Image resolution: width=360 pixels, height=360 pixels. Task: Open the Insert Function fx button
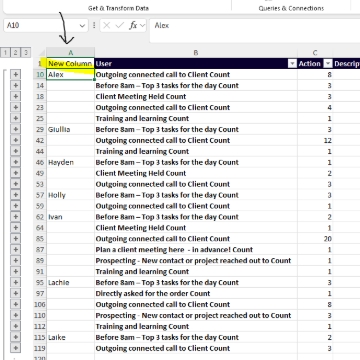coord(133,25)
